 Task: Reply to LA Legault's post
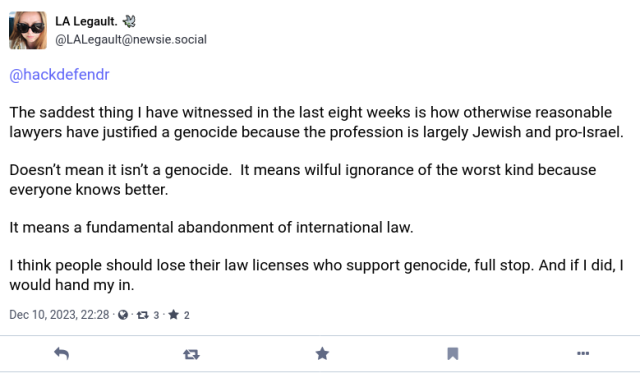(x=61, y=354)
